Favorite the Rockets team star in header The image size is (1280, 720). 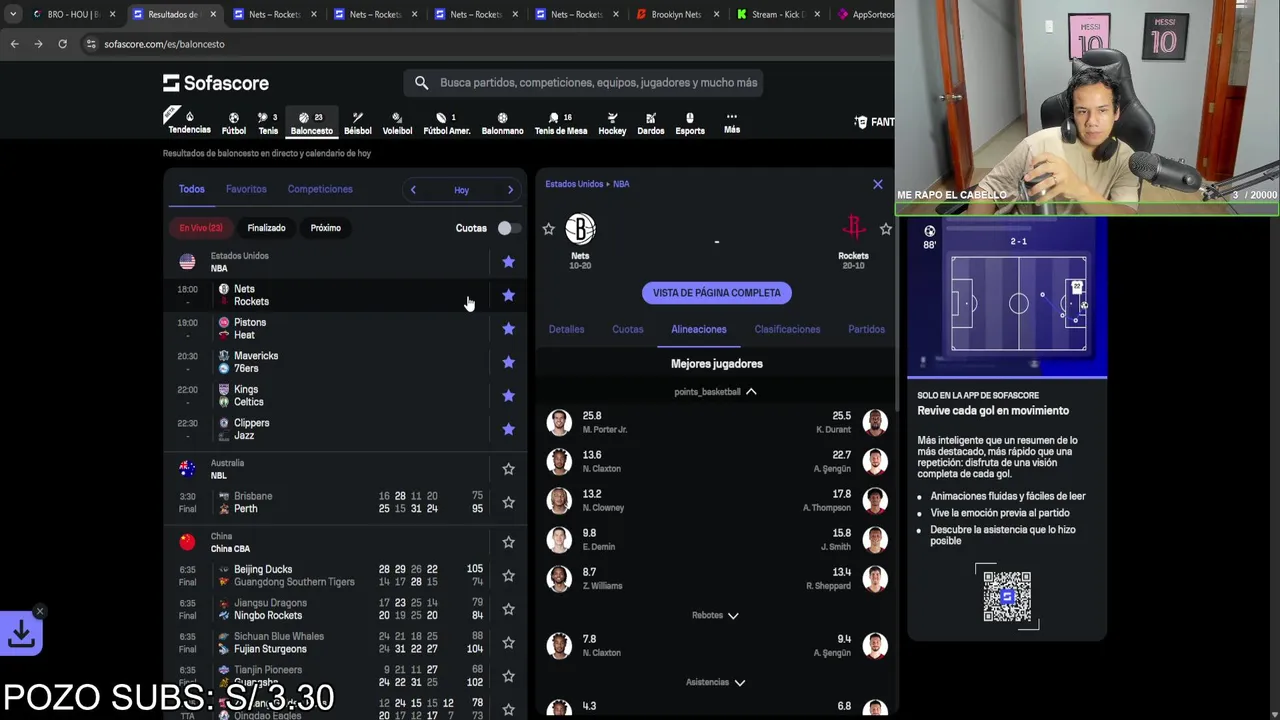click(885, 229)
